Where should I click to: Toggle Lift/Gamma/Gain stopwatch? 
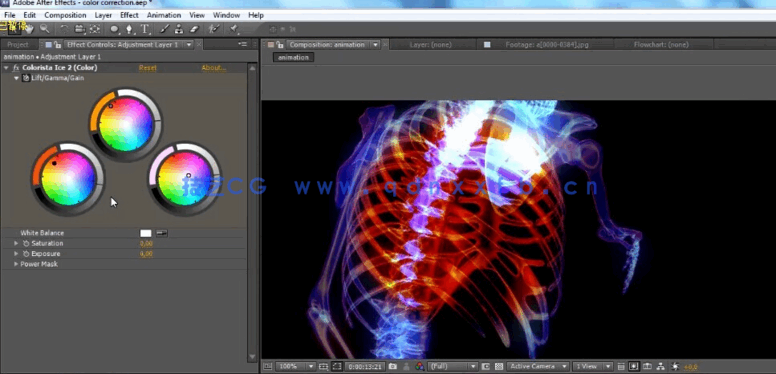27,78
